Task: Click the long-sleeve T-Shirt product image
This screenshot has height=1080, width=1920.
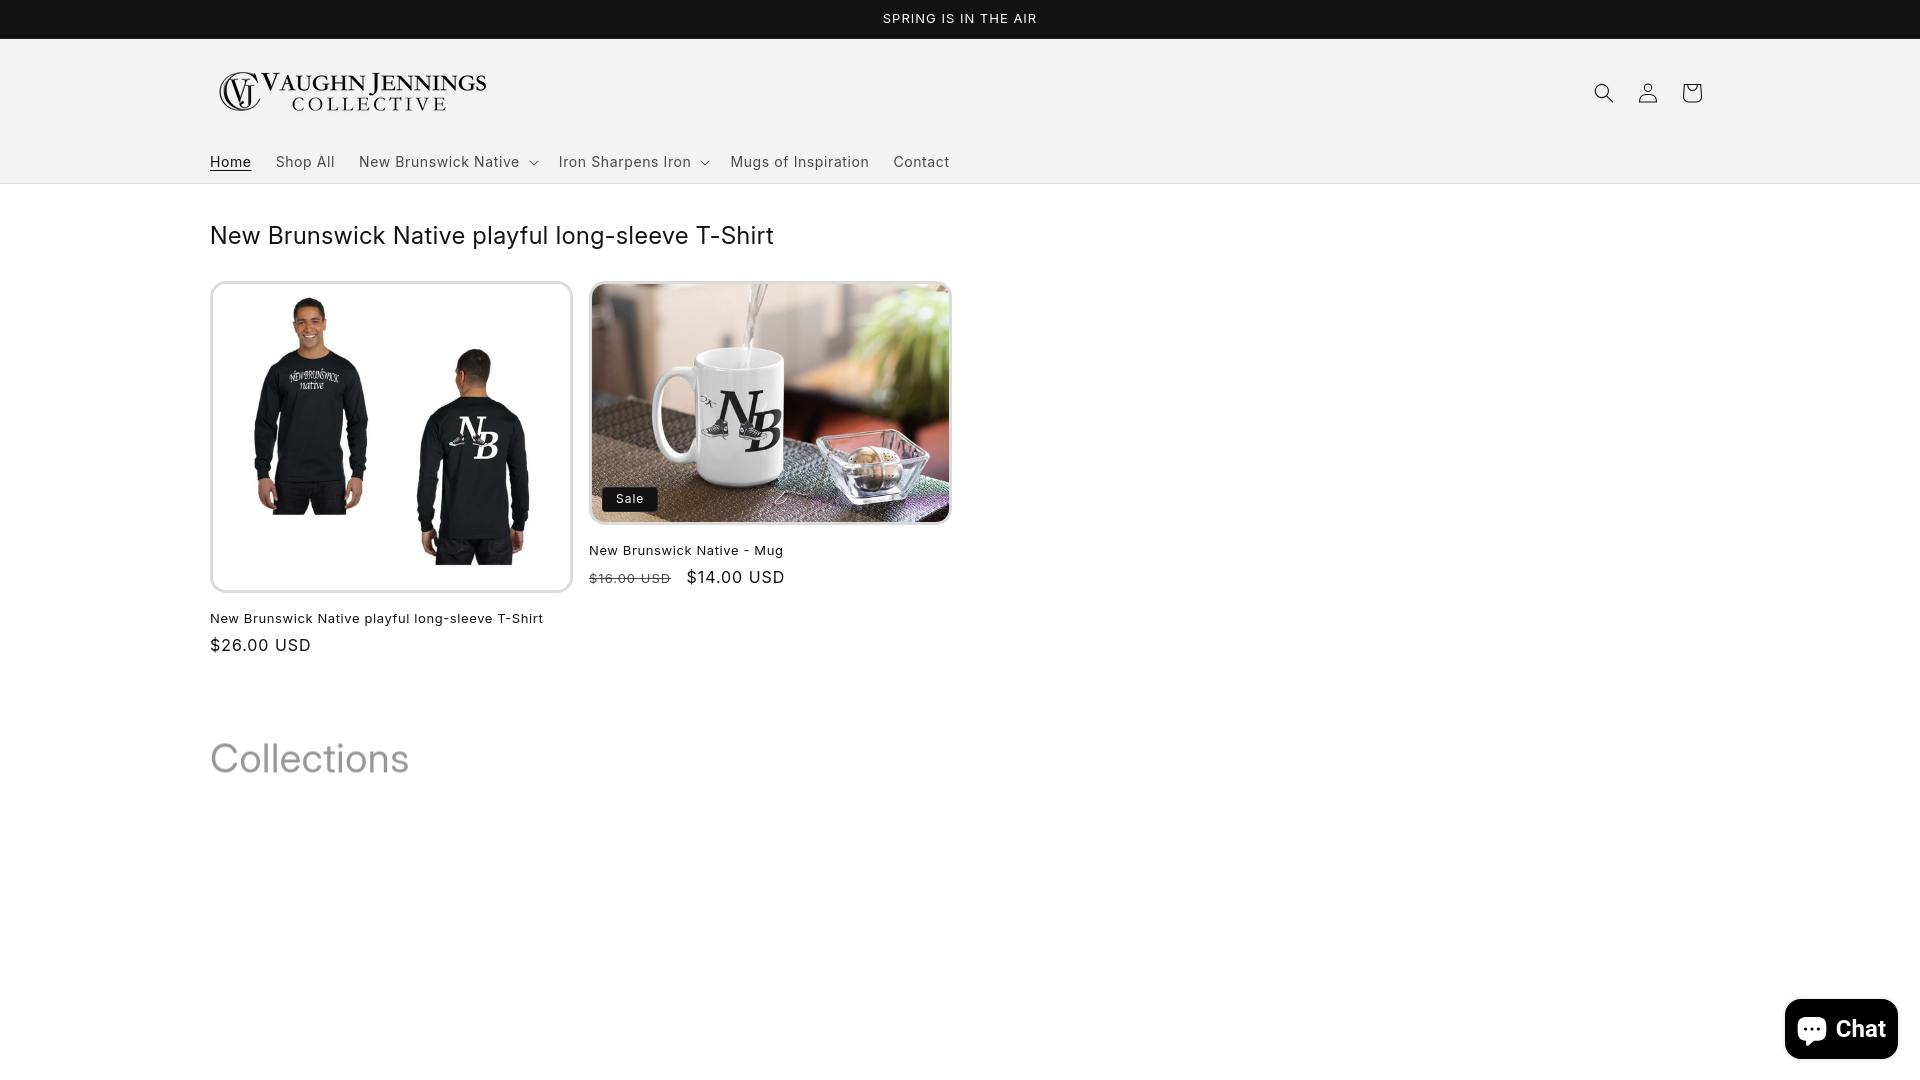Action: (x=391, y=437)
